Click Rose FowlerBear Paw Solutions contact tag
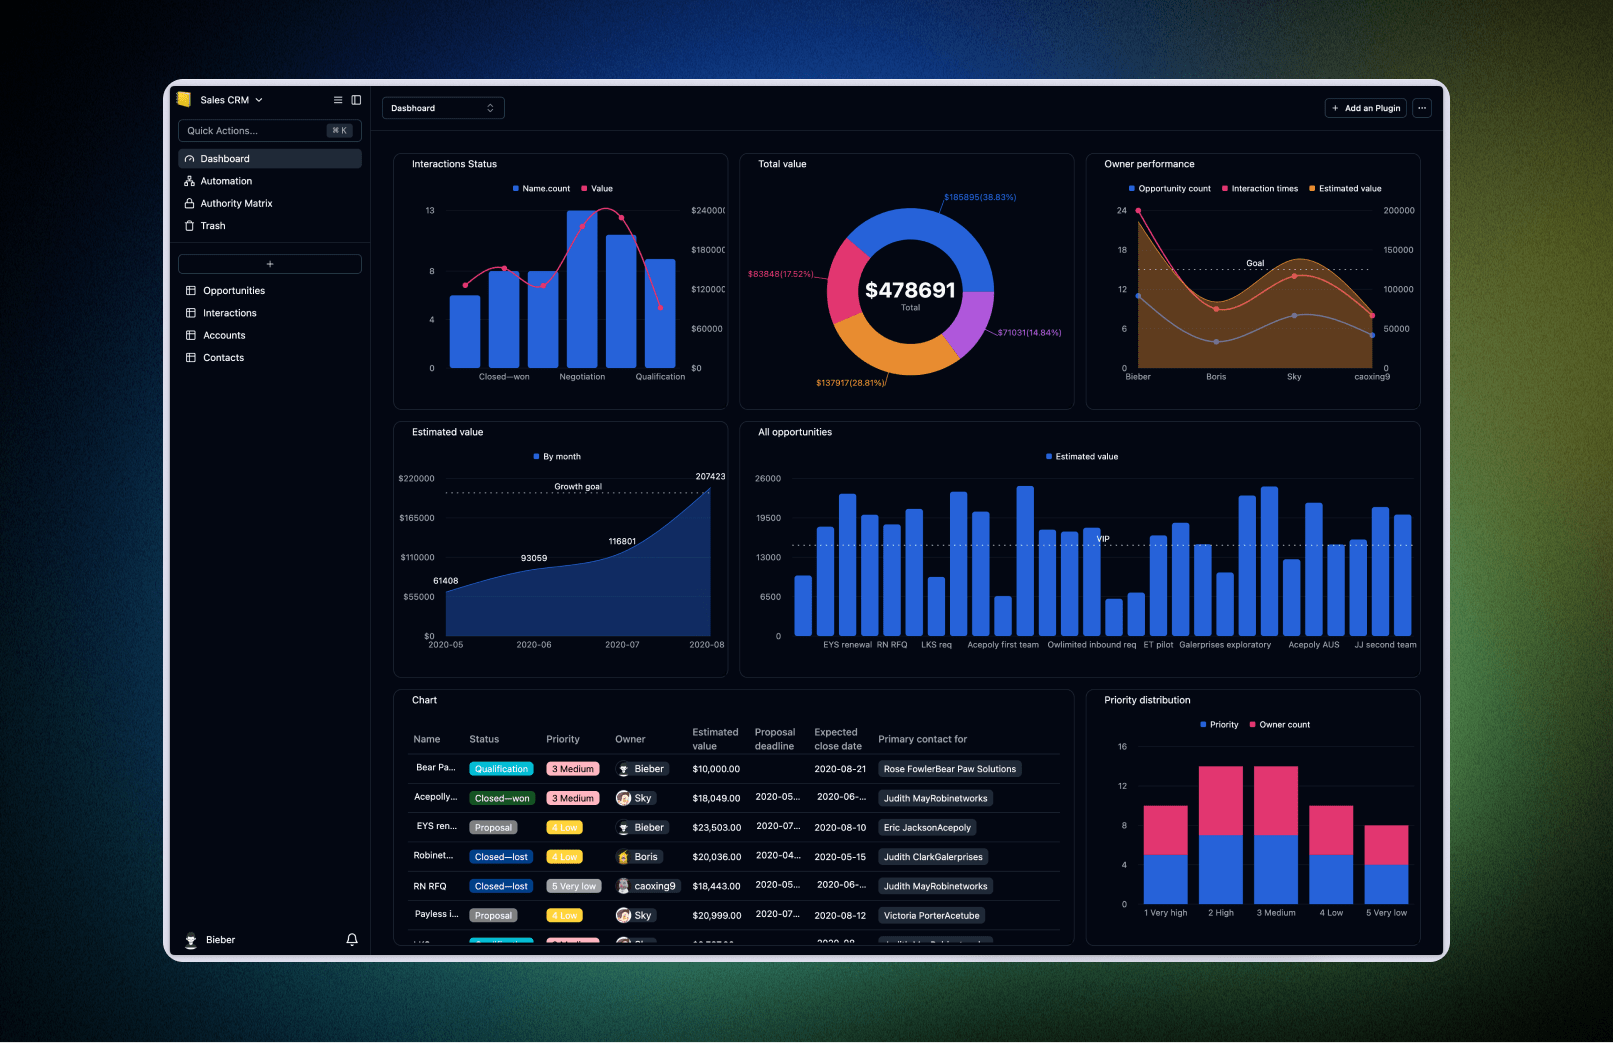 pos(950,769)
